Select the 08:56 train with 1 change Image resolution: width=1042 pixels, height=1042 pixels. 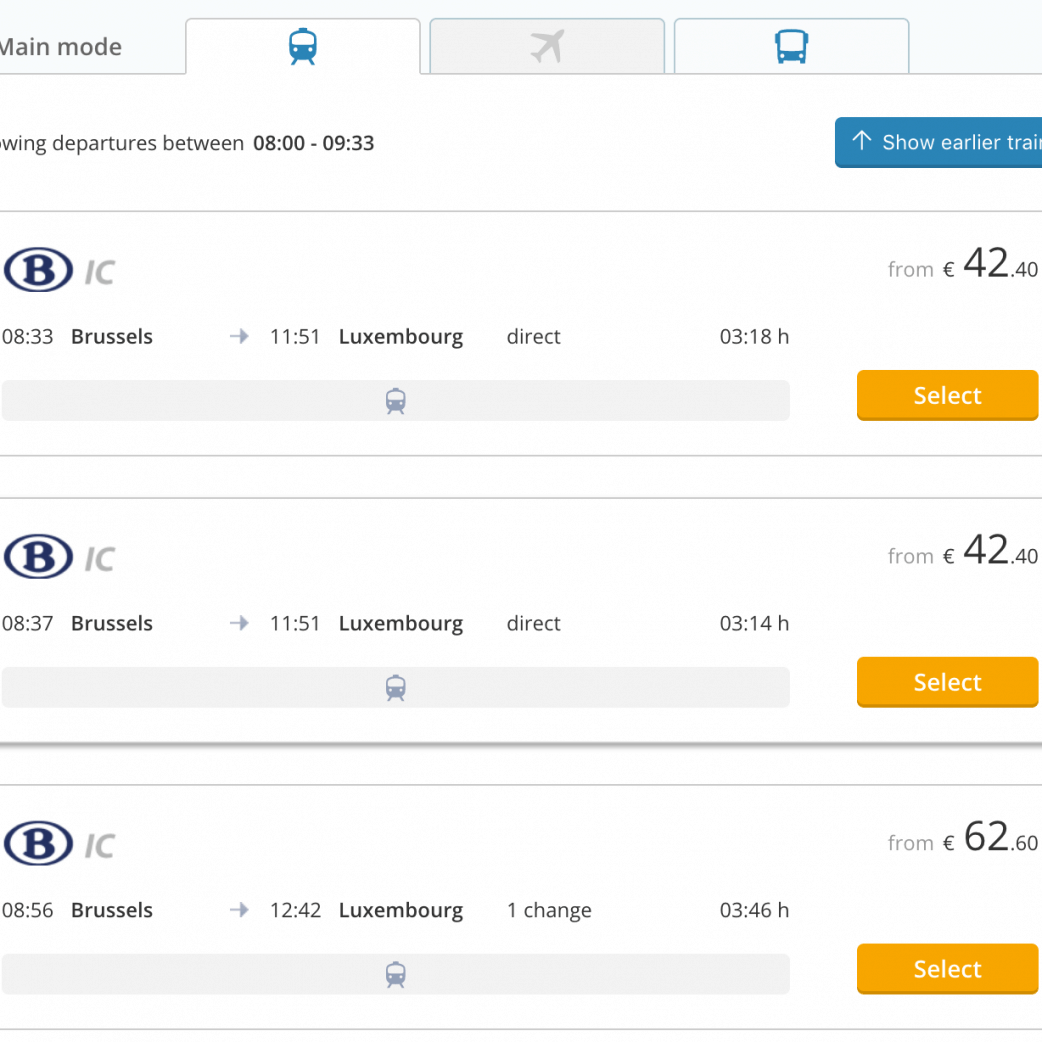[x=947, y=970]
